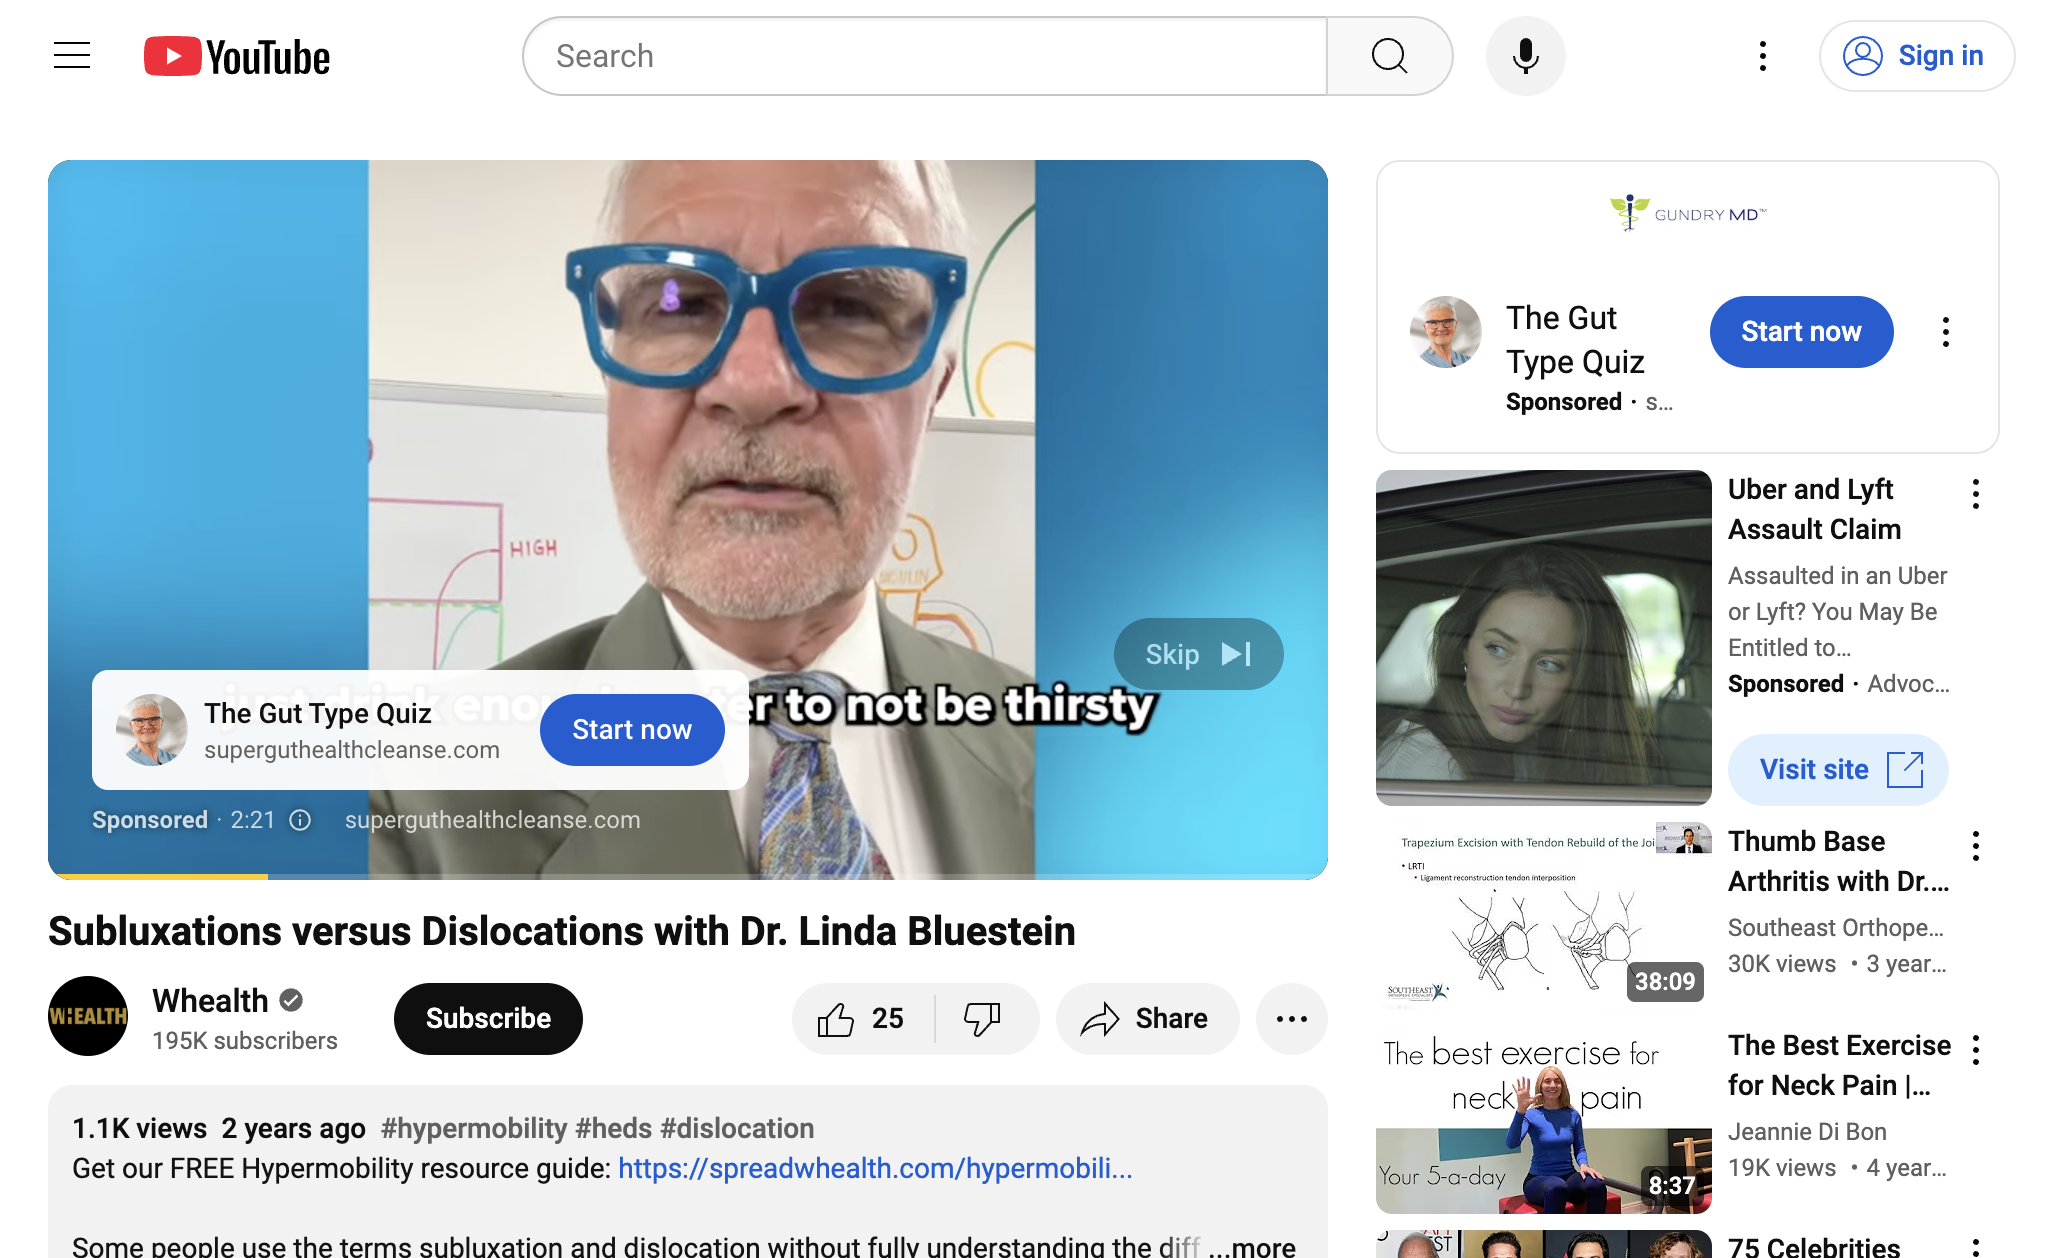Open options for Best Exercise Neck Pain video

click(x=1975, y=1050)
